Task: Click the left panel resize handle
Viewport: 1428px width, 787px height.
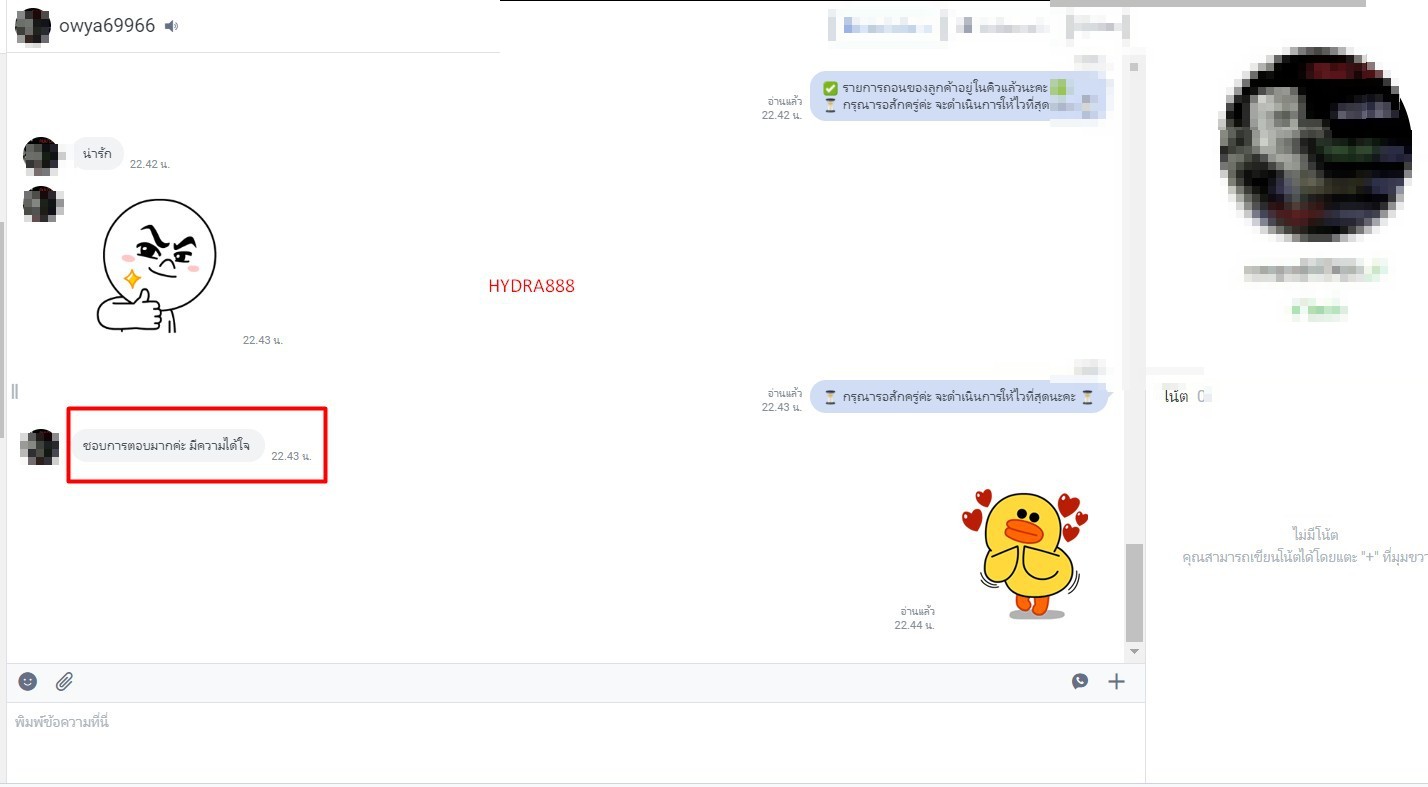Action: (x=14, y=391)
